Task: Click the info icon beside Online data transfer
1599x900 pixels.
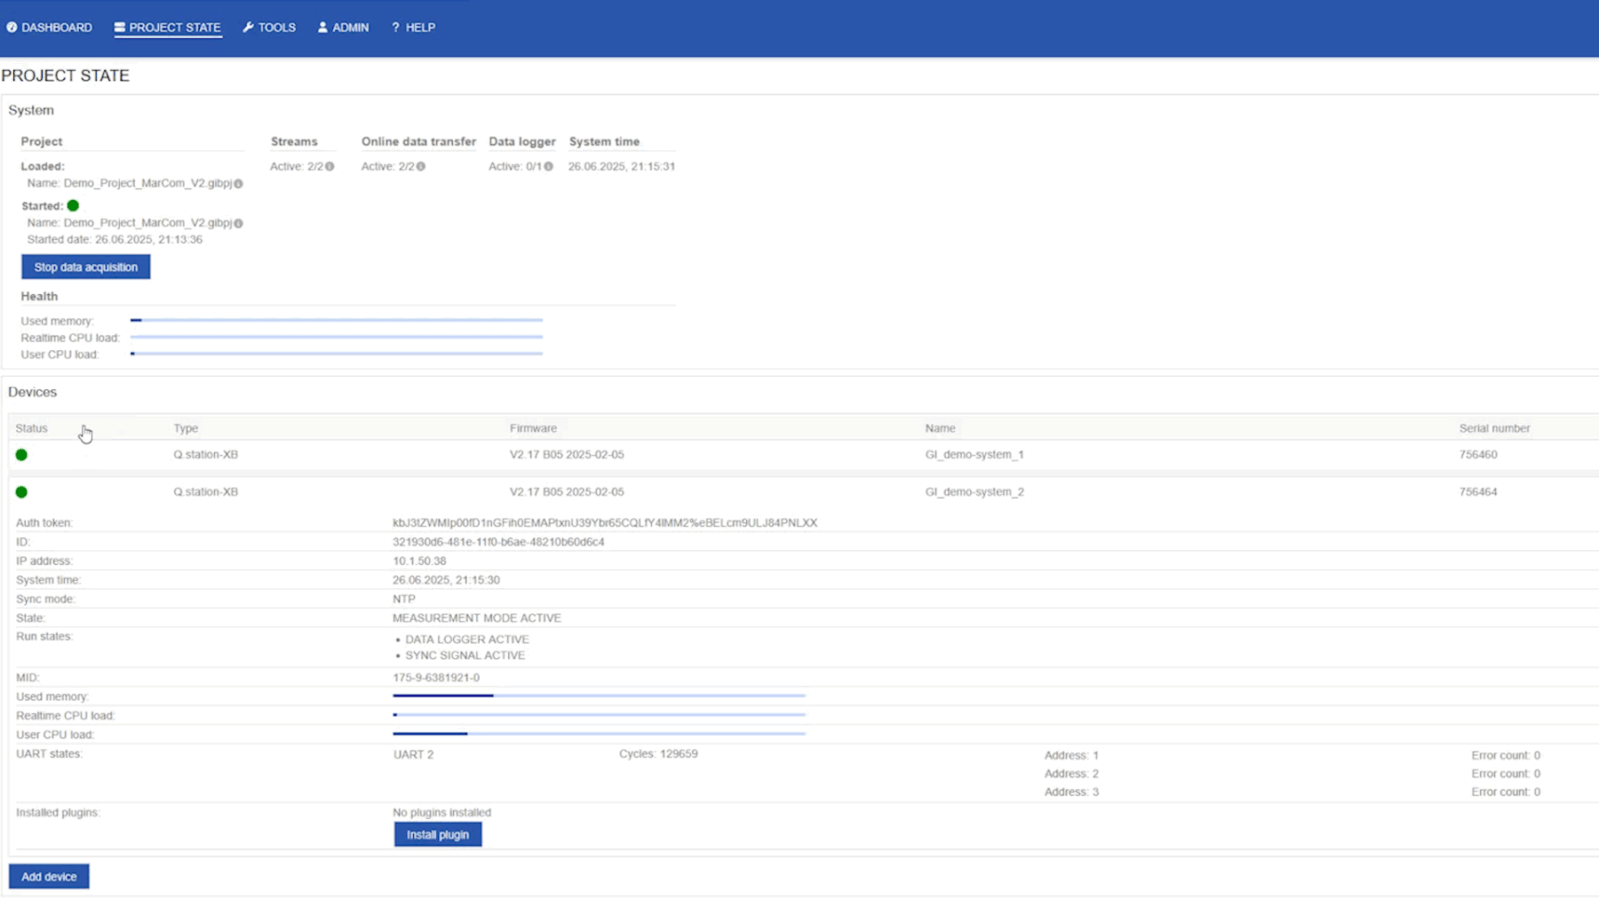Action: (x=420, y=167)
